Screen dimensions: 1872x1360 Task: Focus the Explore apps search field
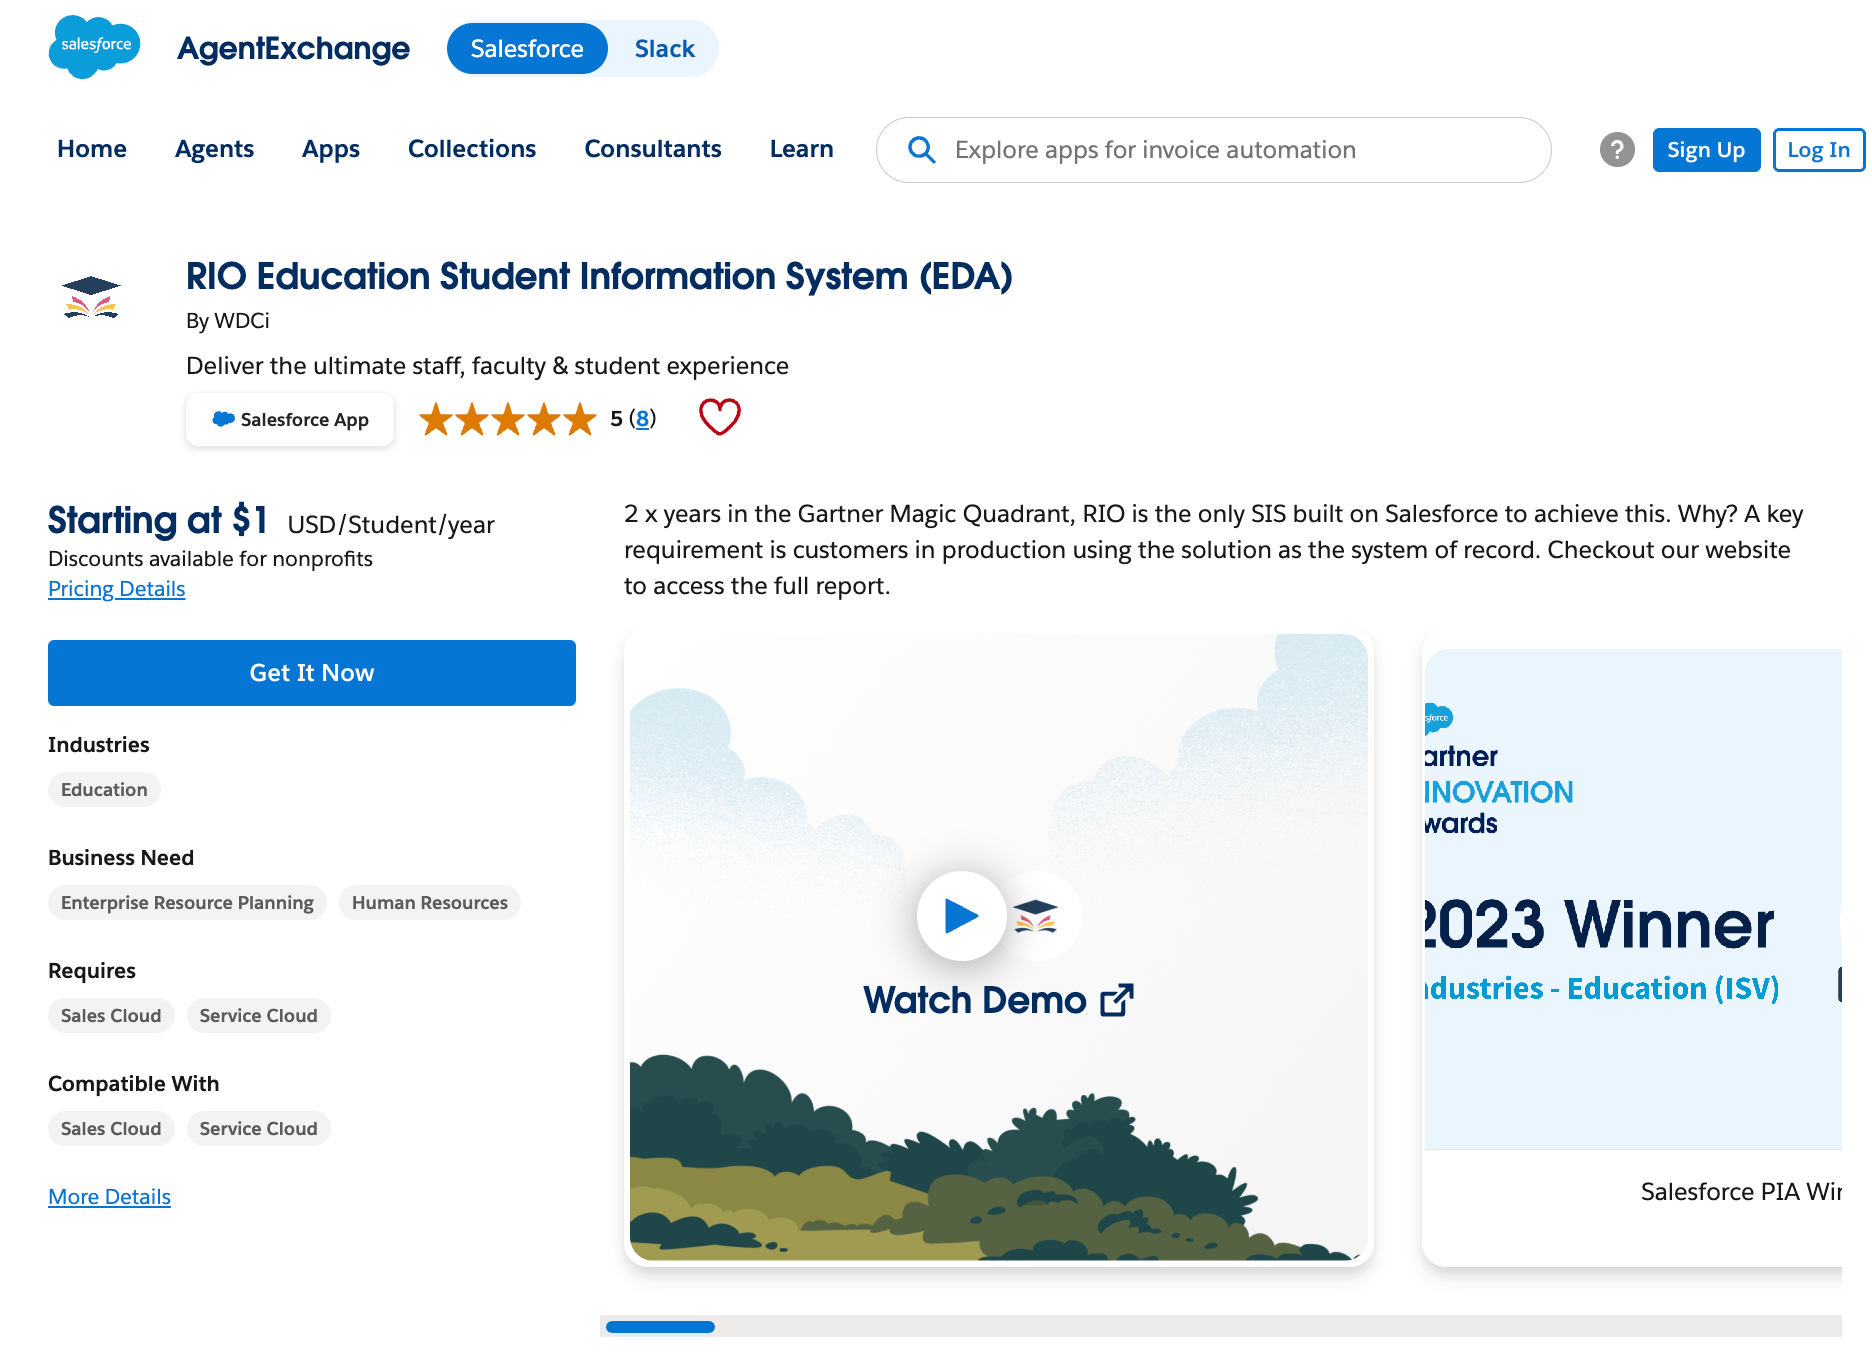point(1213,150)
